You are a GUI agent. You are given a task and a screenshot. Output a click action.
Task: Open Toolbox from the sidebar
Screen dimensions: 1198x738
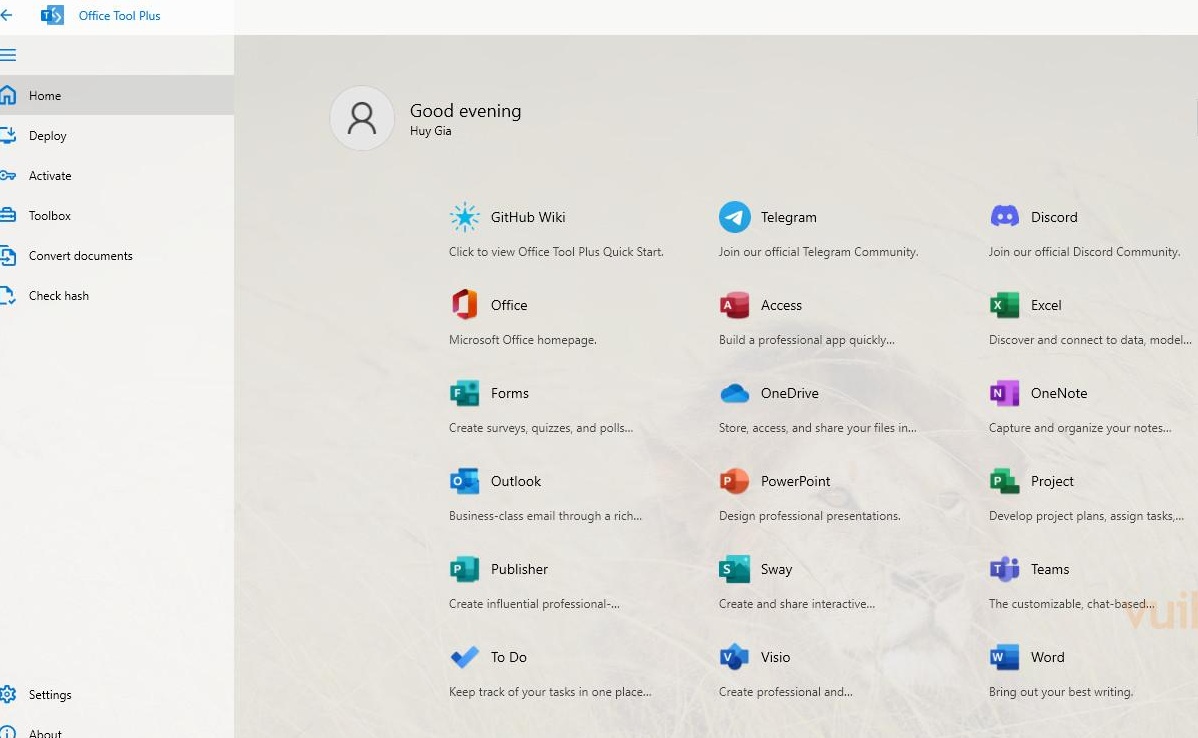[x=50, y=216]
